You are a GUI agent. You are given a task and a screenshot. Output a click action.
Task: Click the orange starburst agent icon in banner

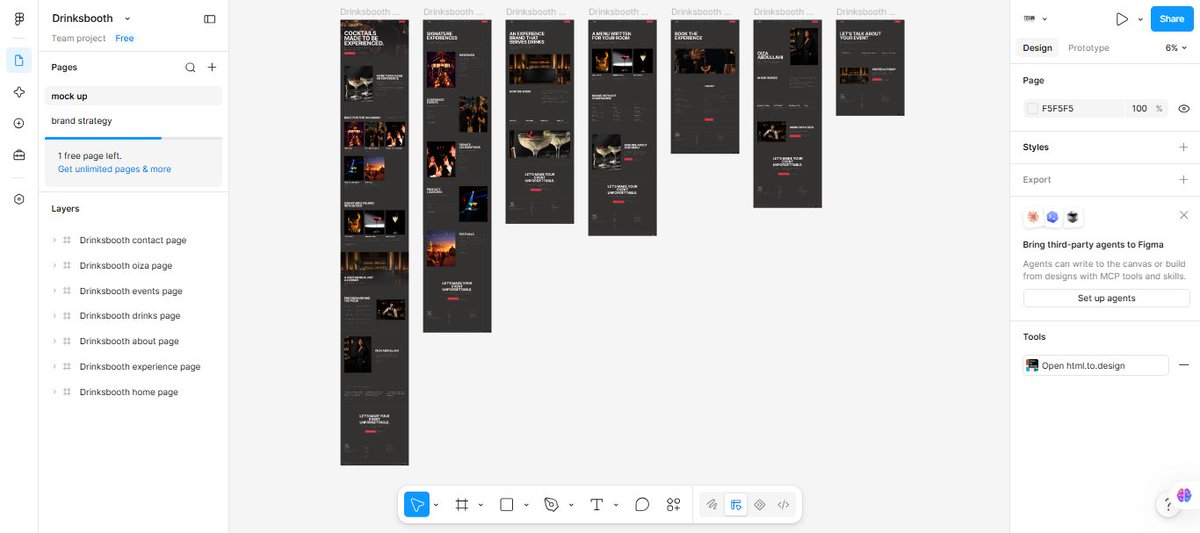tap(1033, 217)
